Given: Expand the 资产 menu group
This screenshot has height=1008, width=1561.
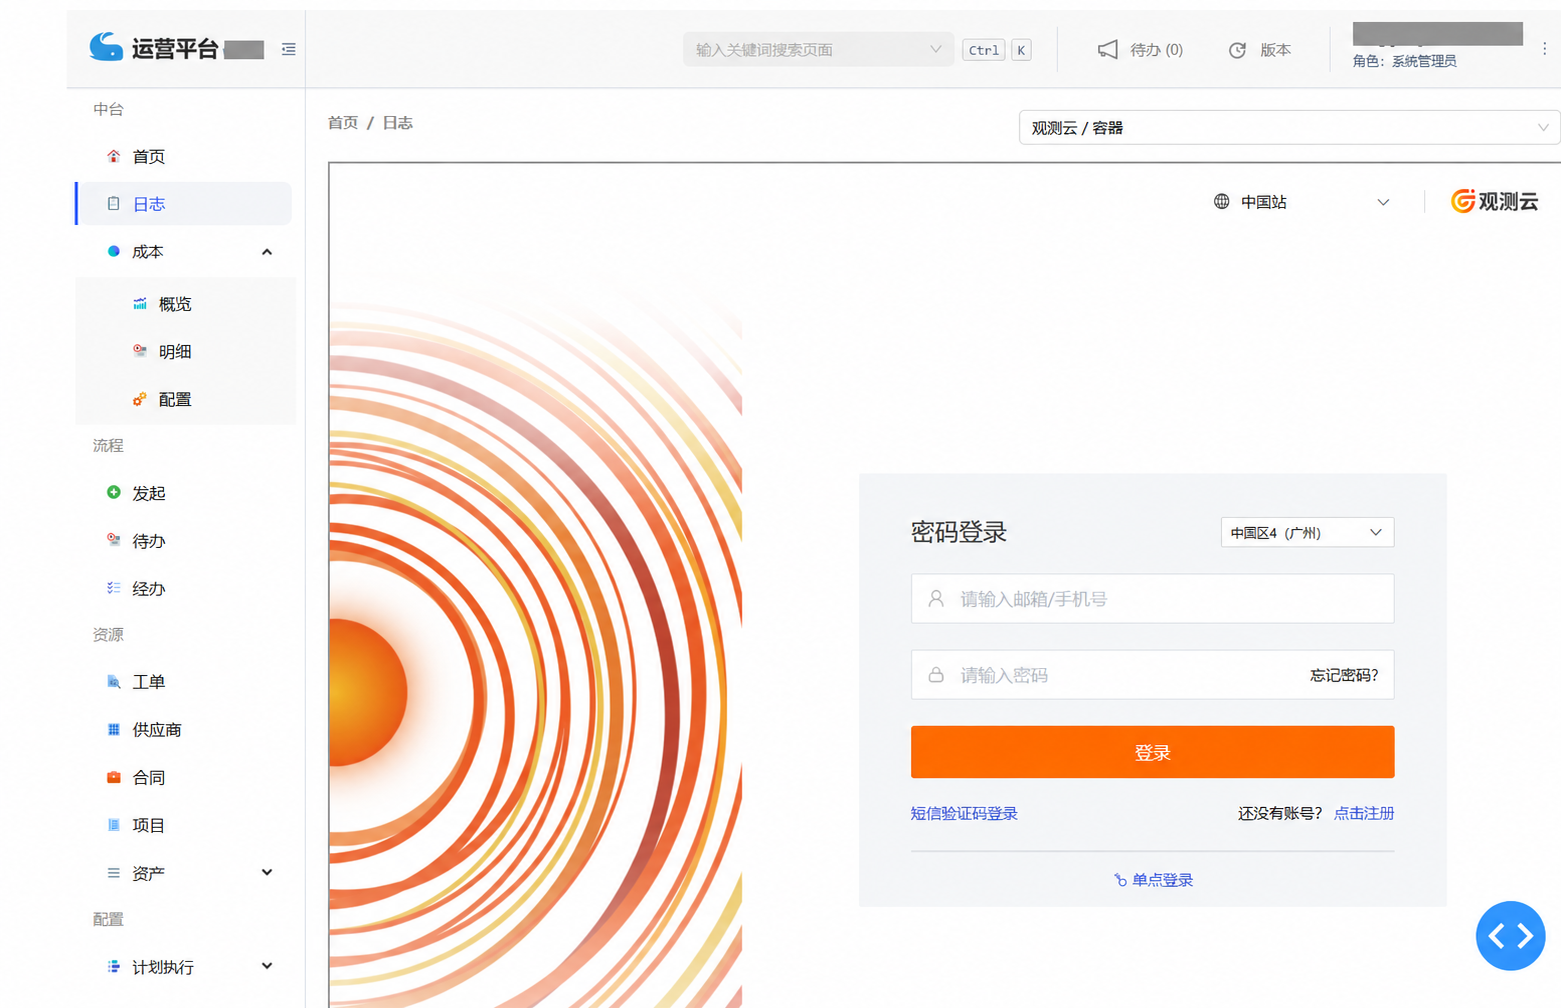Looking at the screenshot, I should (267, 872).
